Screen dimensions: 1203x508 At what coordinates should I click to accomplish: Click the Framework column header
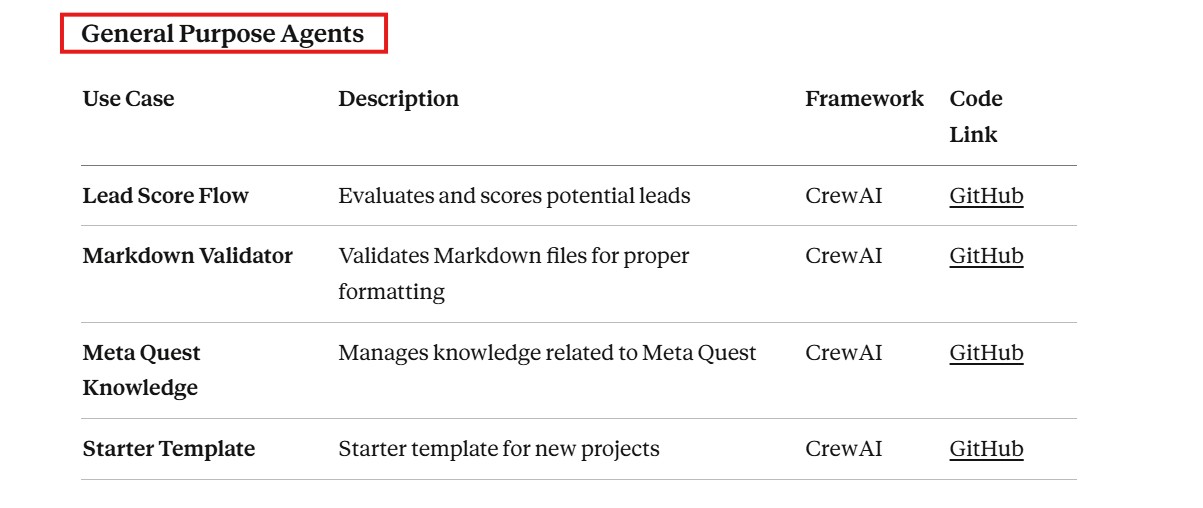click(x=864, y=99)
